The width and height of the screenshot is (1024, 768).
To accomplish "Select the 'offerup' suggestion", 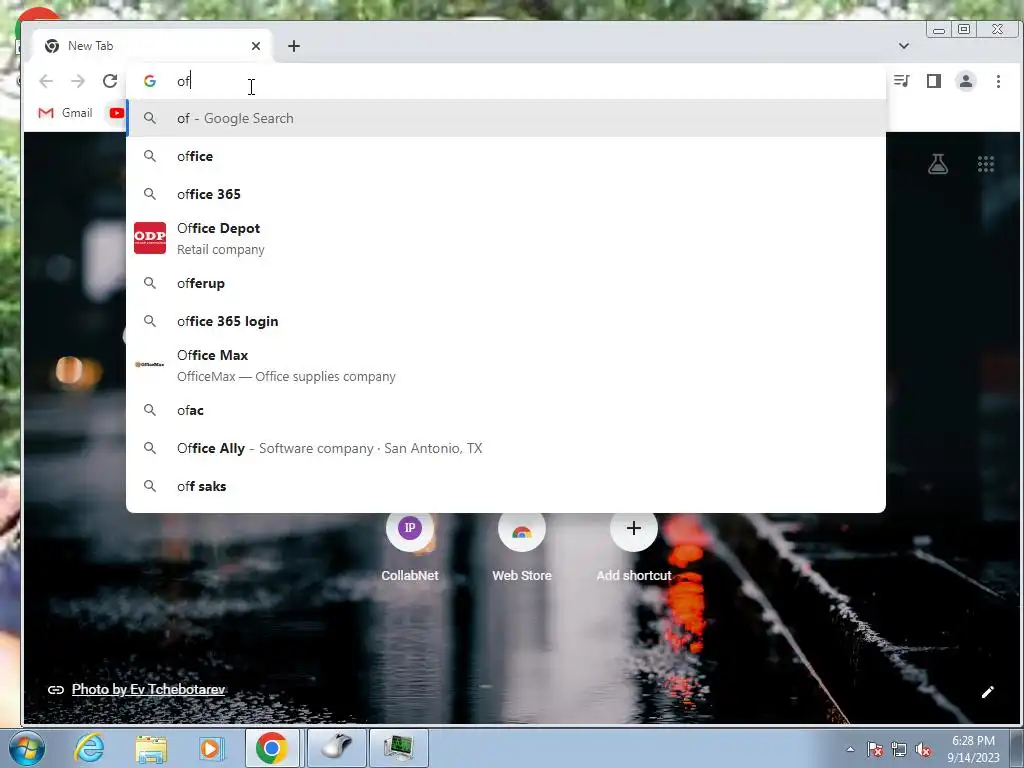I will coord(506,283).
